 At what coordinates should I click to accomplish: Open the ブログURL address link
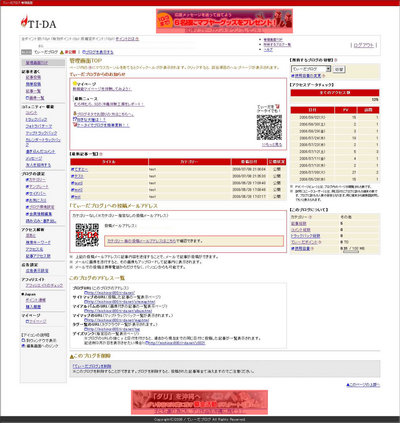(x=111, y=293)
